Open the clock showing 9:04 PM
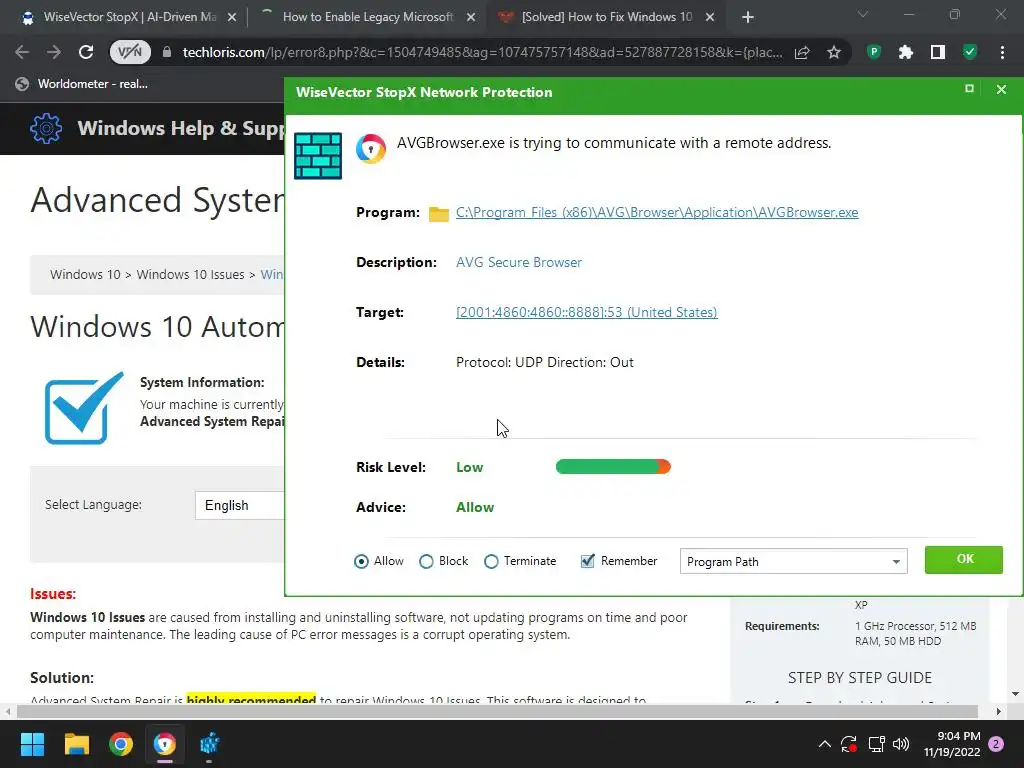 tap(952, 744)
